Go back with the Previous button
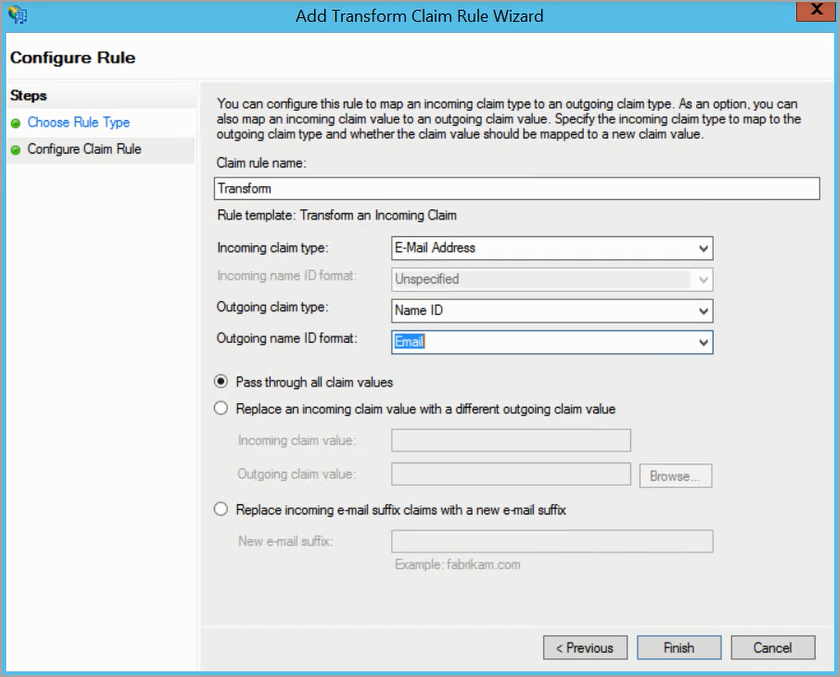The height and width of the screenshot is (677, 840). [585, 648]
